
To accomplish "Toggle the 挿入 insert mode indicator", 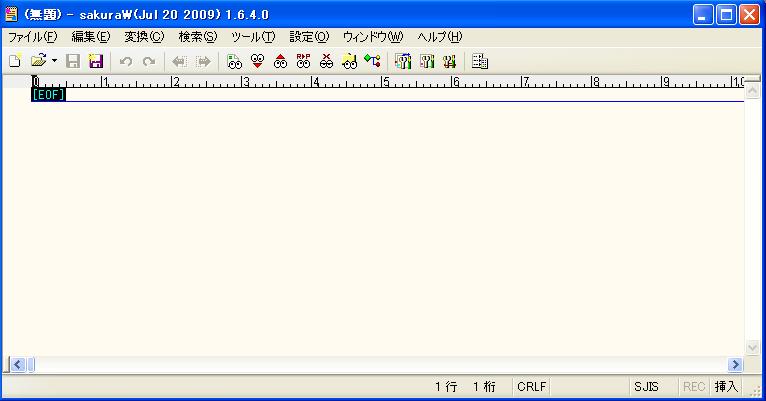I will coord(726,386).
